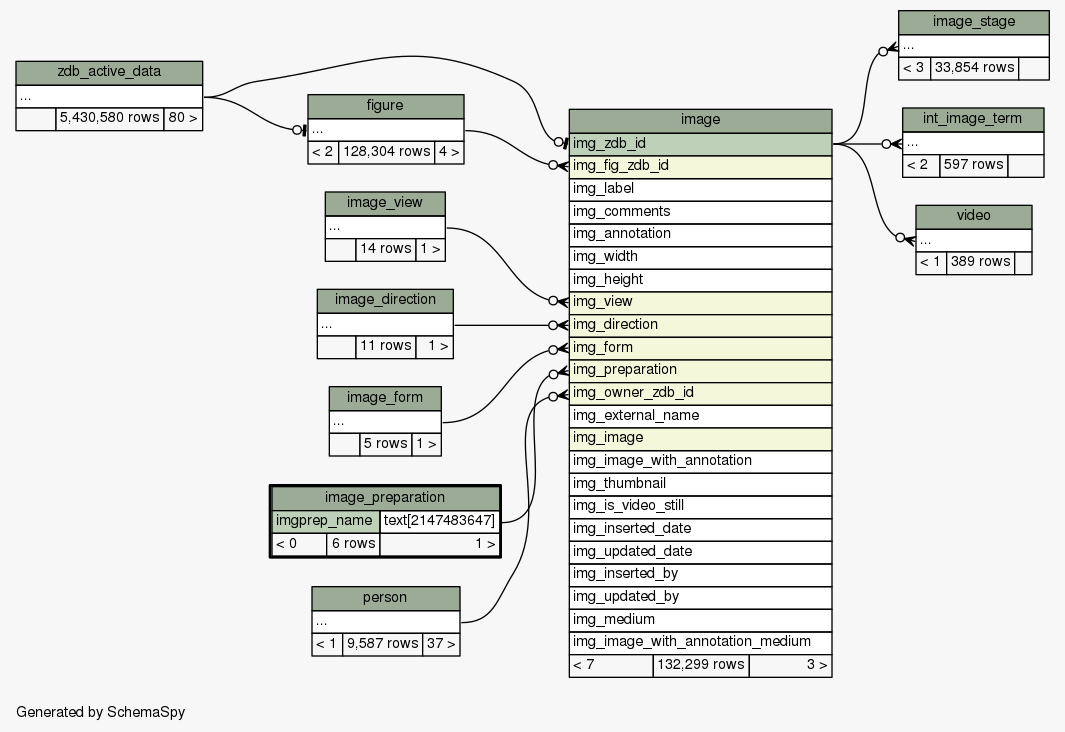Screen dimensions: 1065x732
Task: Open the video table title
Action: (x=973, y=216)
